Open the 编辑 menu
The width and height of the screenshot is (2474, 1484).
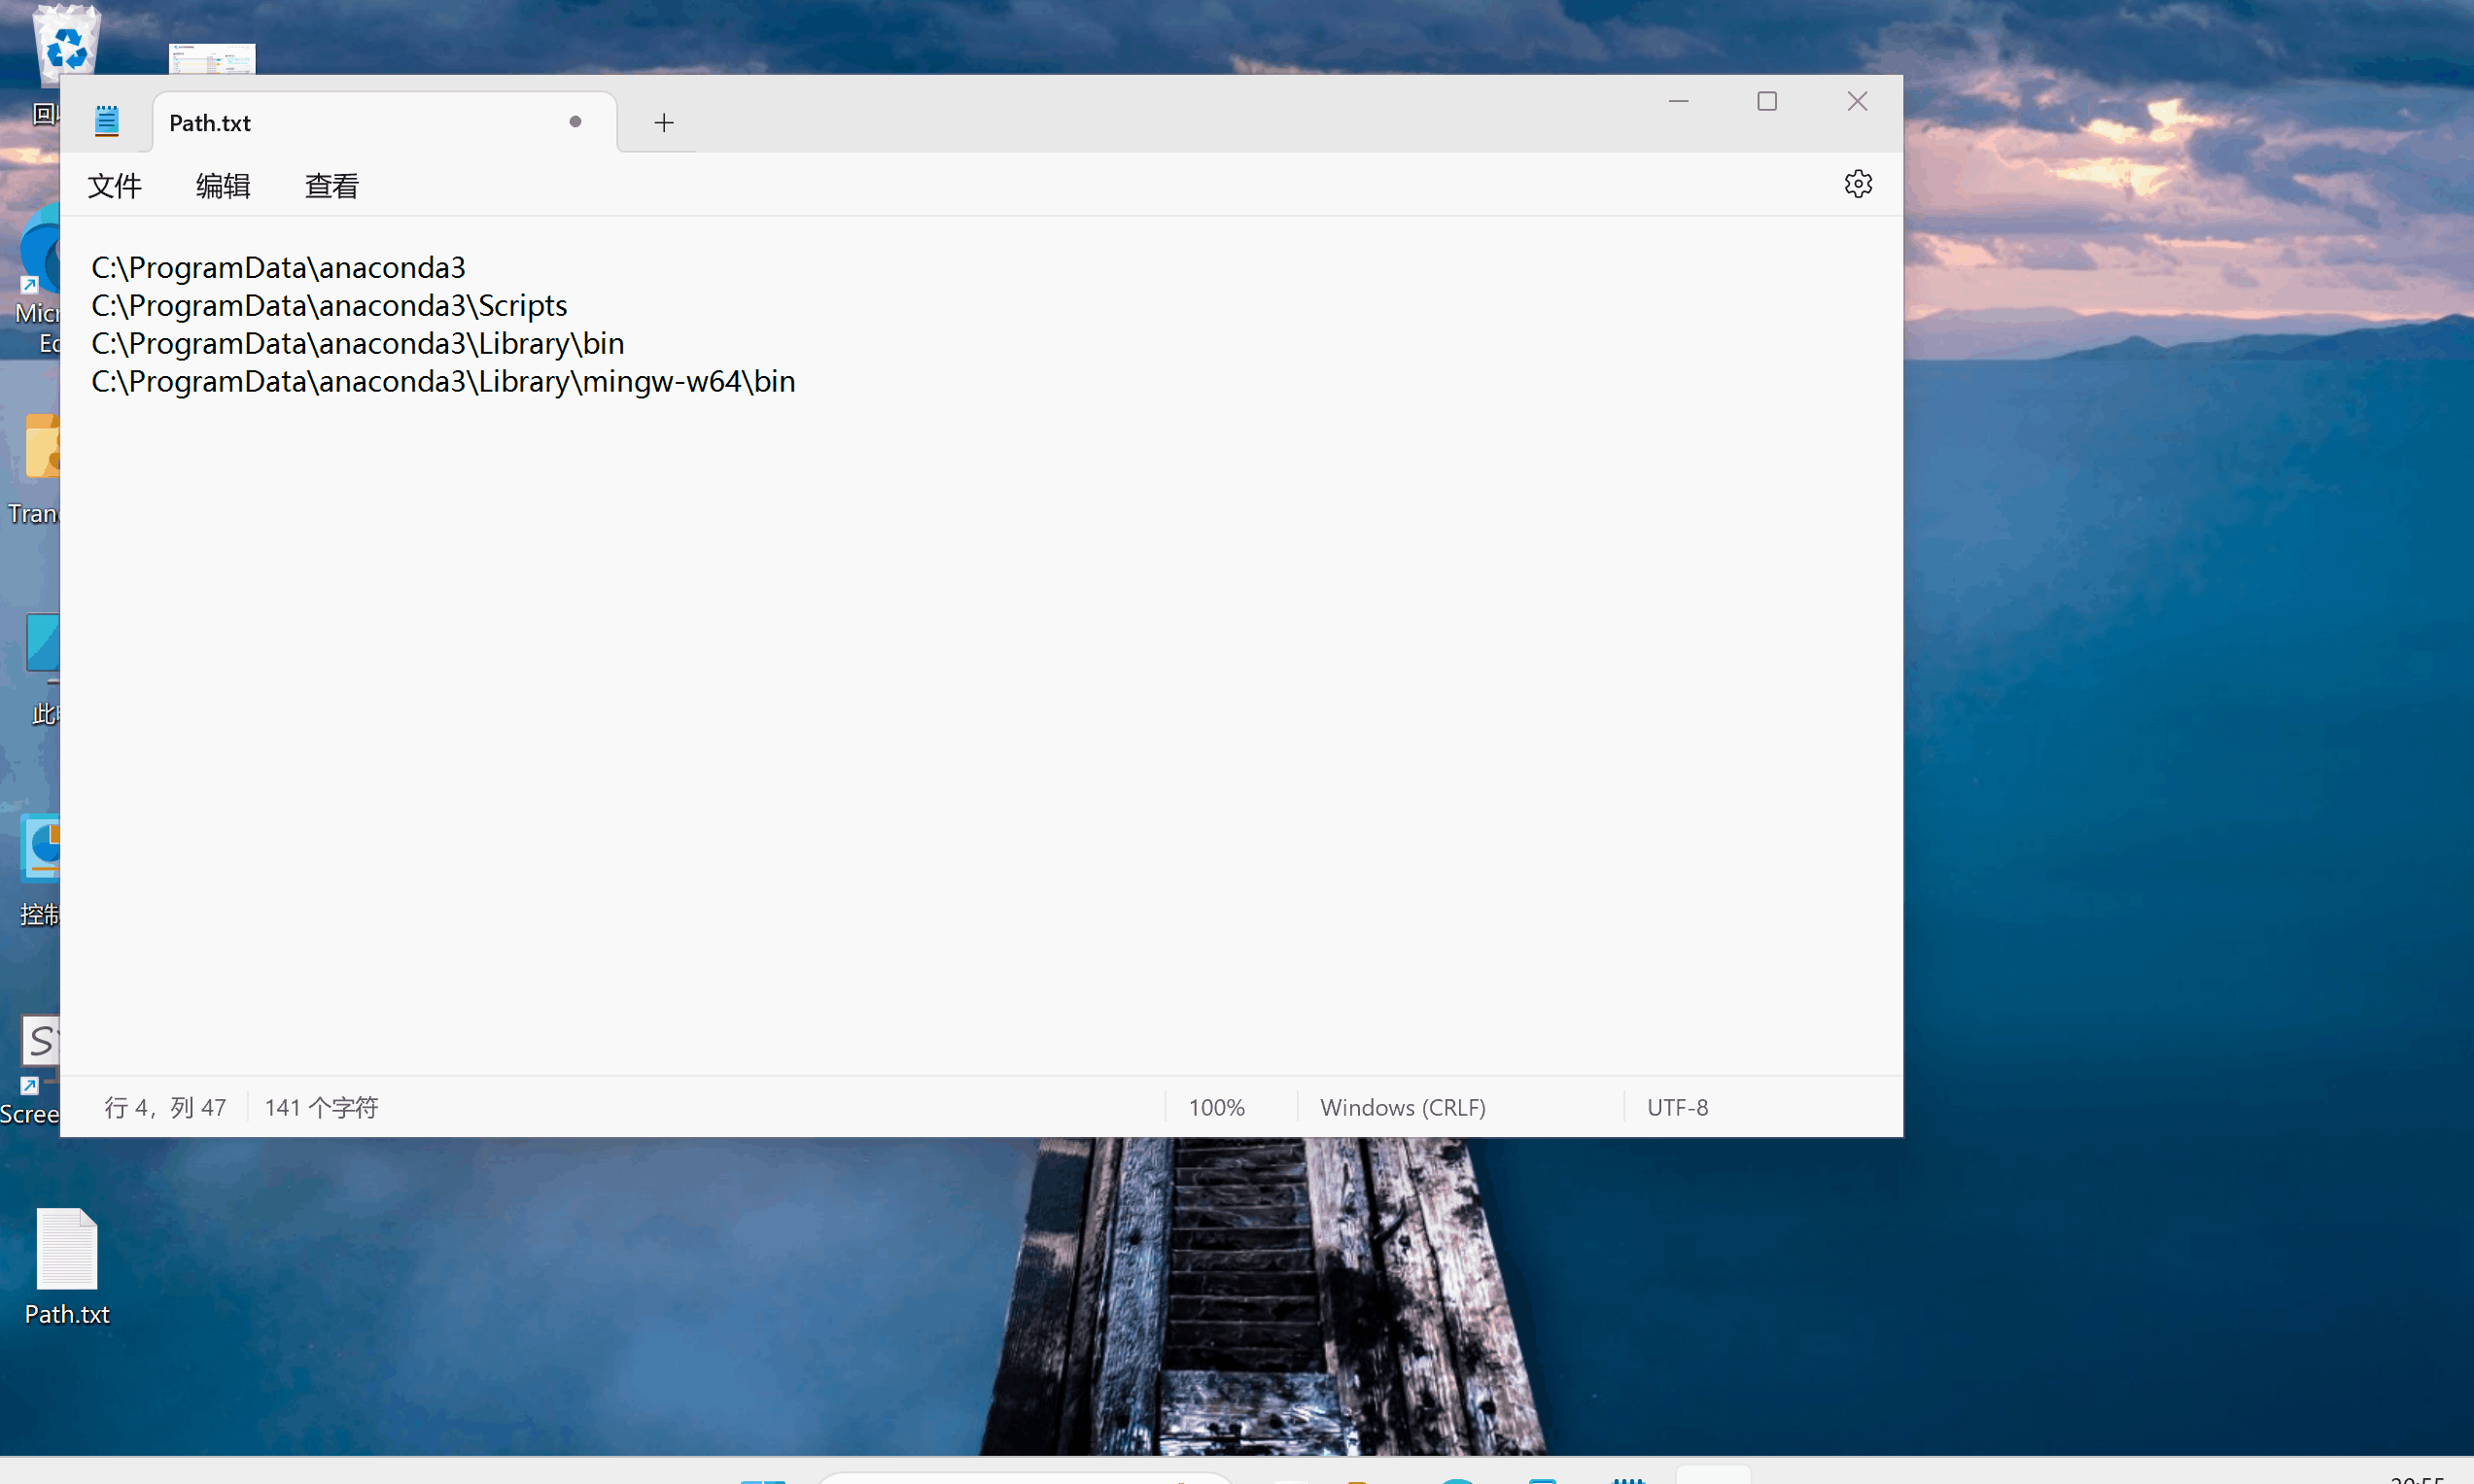(223, 186)
